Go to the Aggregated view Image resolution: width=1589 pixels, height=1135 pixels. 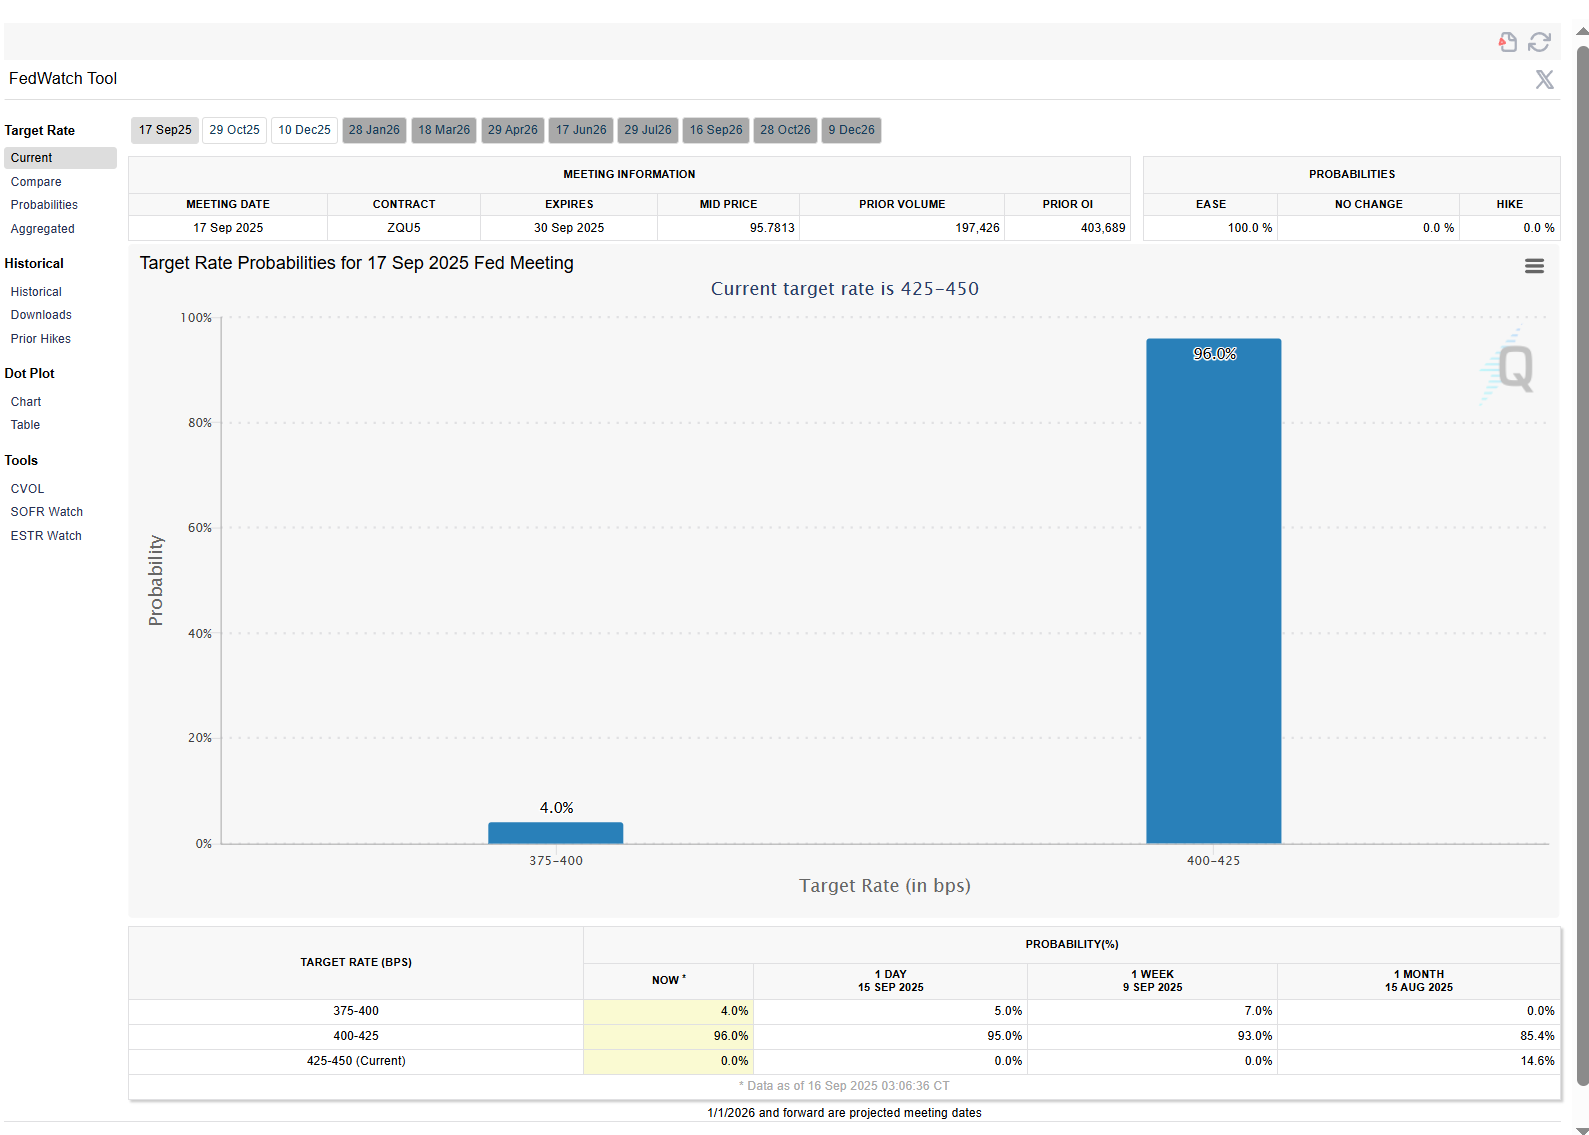(43, 229)
